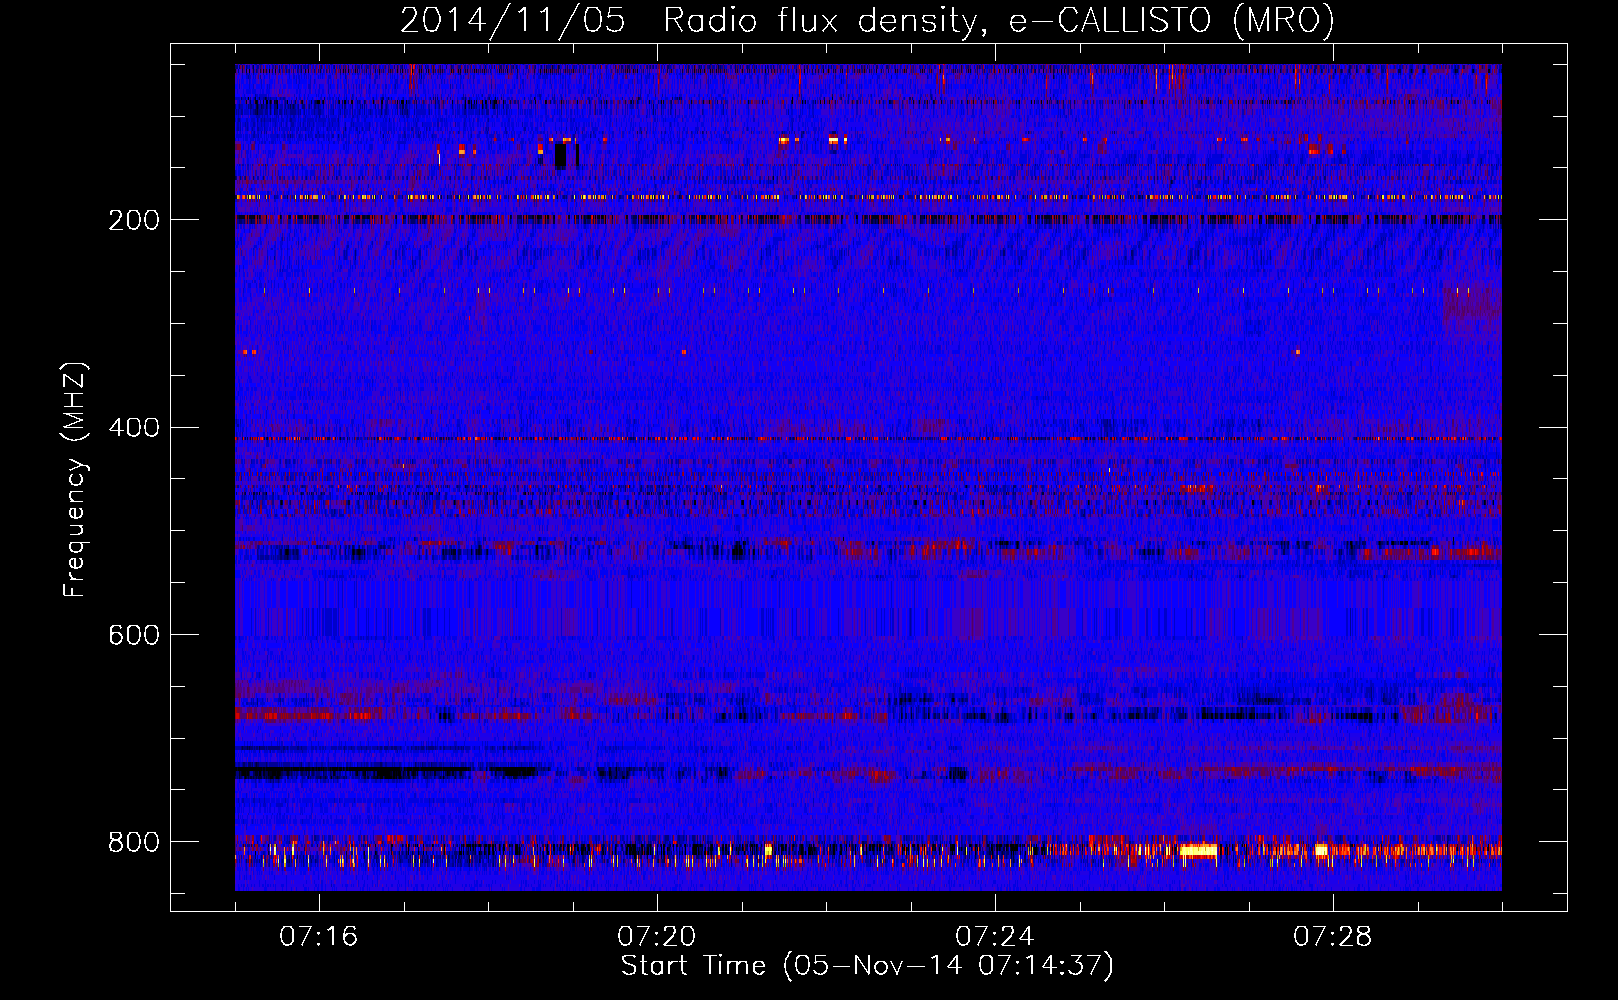Click the 07:20 time tick label
1618x1000 pixels.
click(x=657, y=937)
